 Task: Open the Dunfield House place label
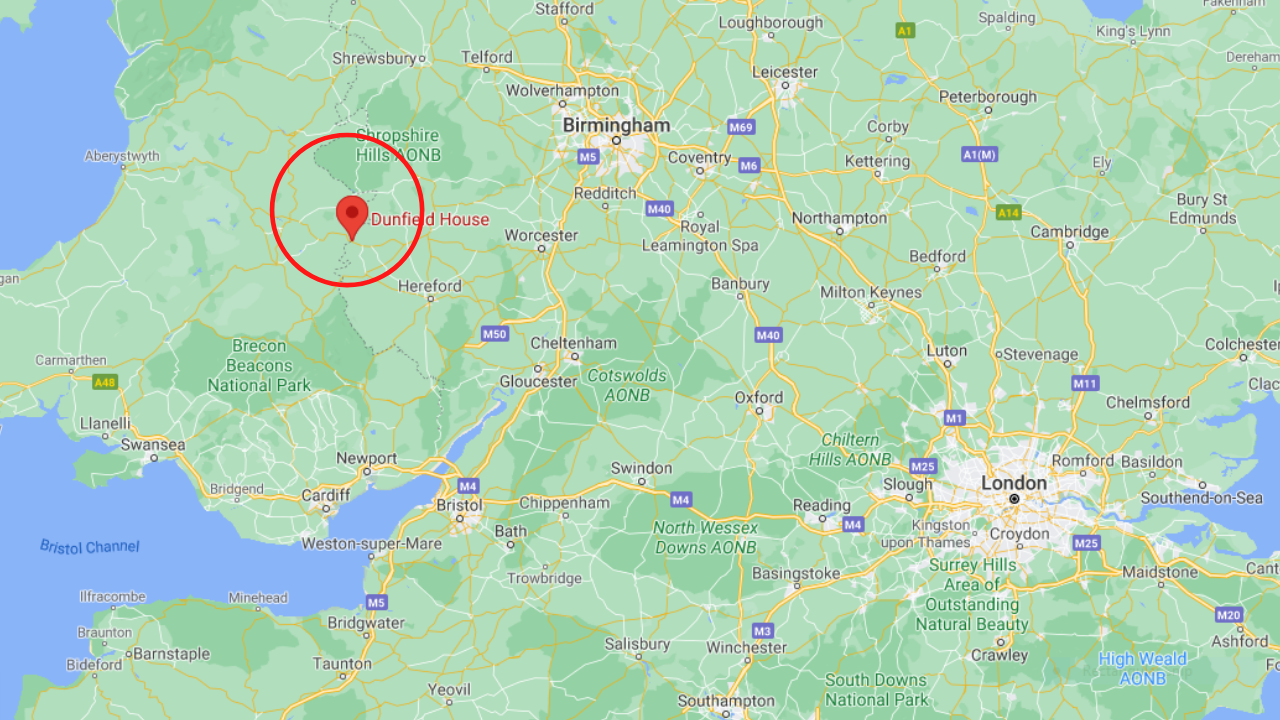430,220
